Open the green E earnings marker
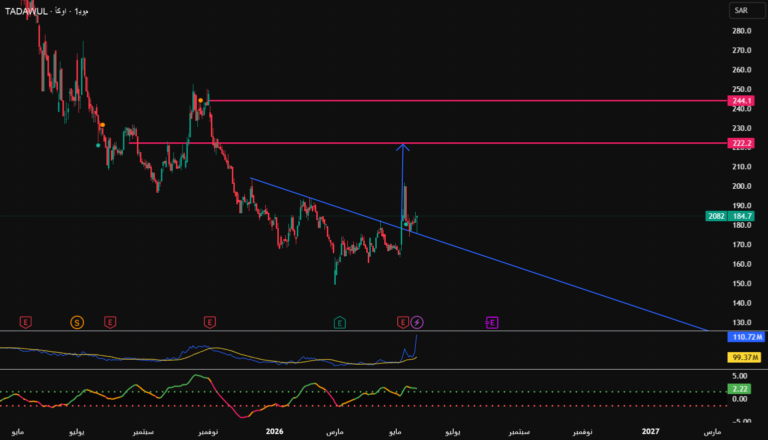The height and width of the screenshot is (440, 768). click(340, 322)
